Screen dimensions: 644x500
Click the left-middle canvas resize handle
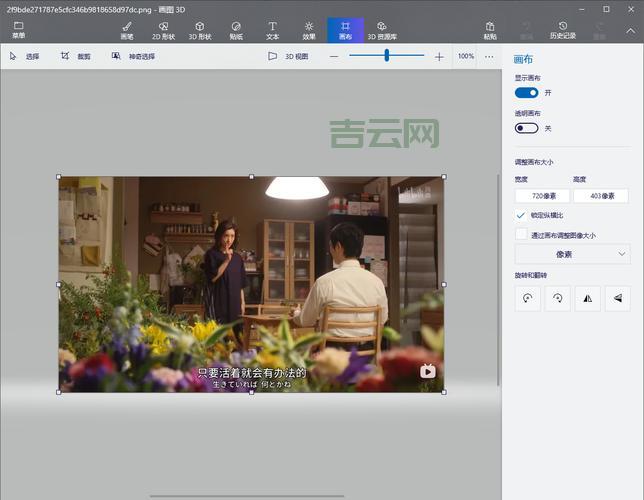59,284
